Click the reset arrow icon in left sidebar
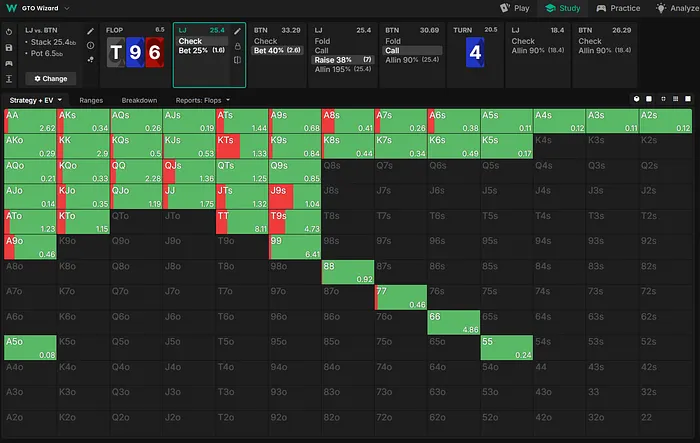This screenshot has height=443, width=700. [9, 31]
